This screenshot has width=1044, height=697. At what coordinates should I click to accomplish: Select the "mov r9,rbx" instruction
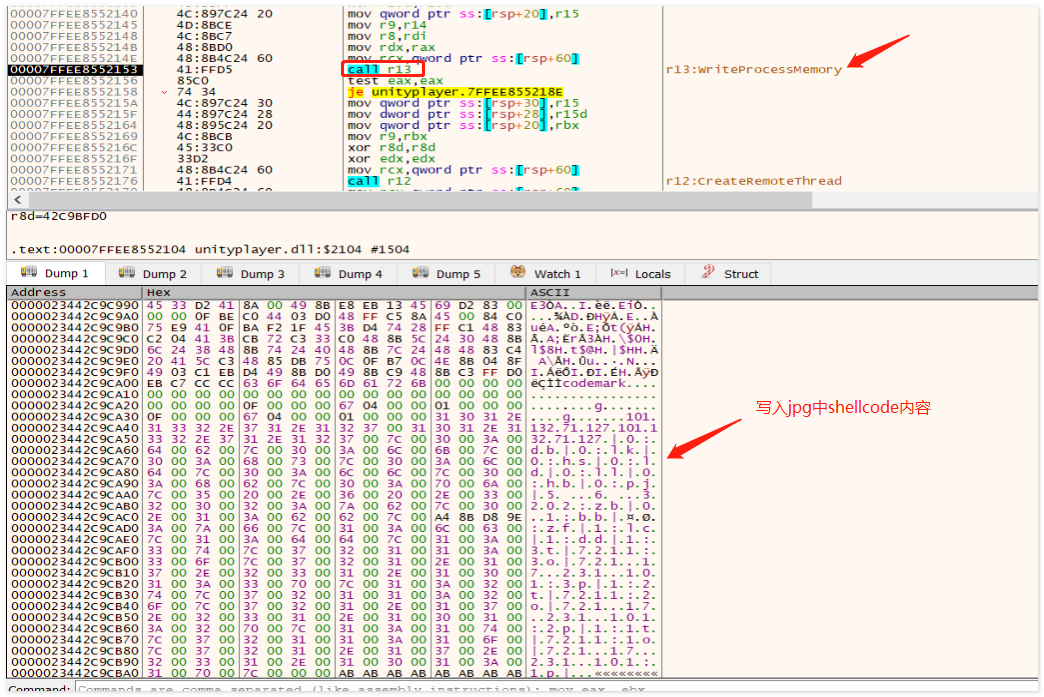coord(388,136)
